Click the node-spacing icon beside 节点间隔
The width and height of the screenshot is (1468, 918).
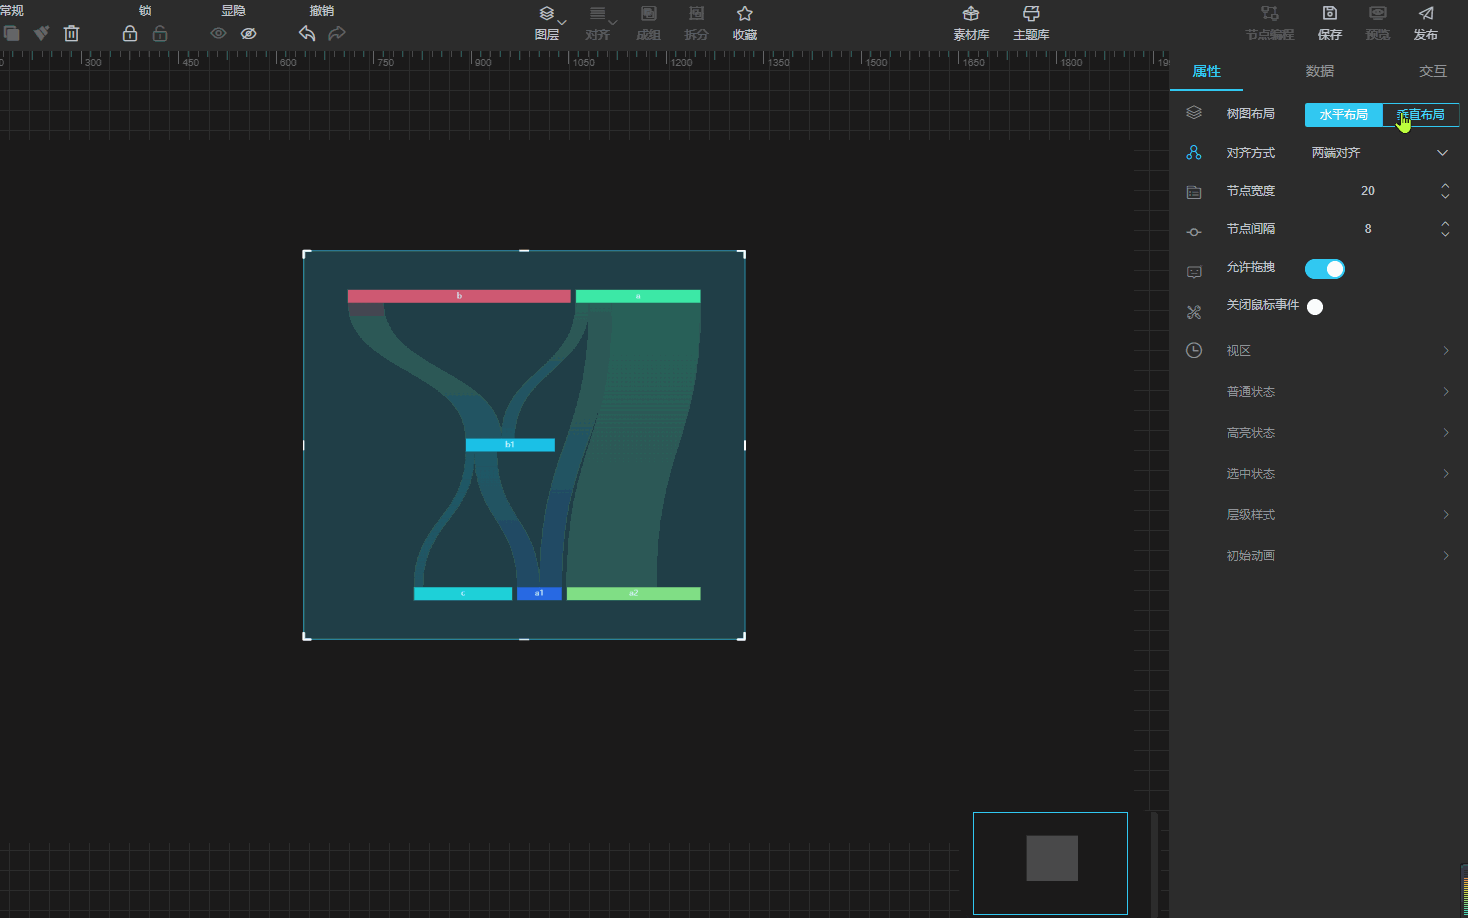1194,232
